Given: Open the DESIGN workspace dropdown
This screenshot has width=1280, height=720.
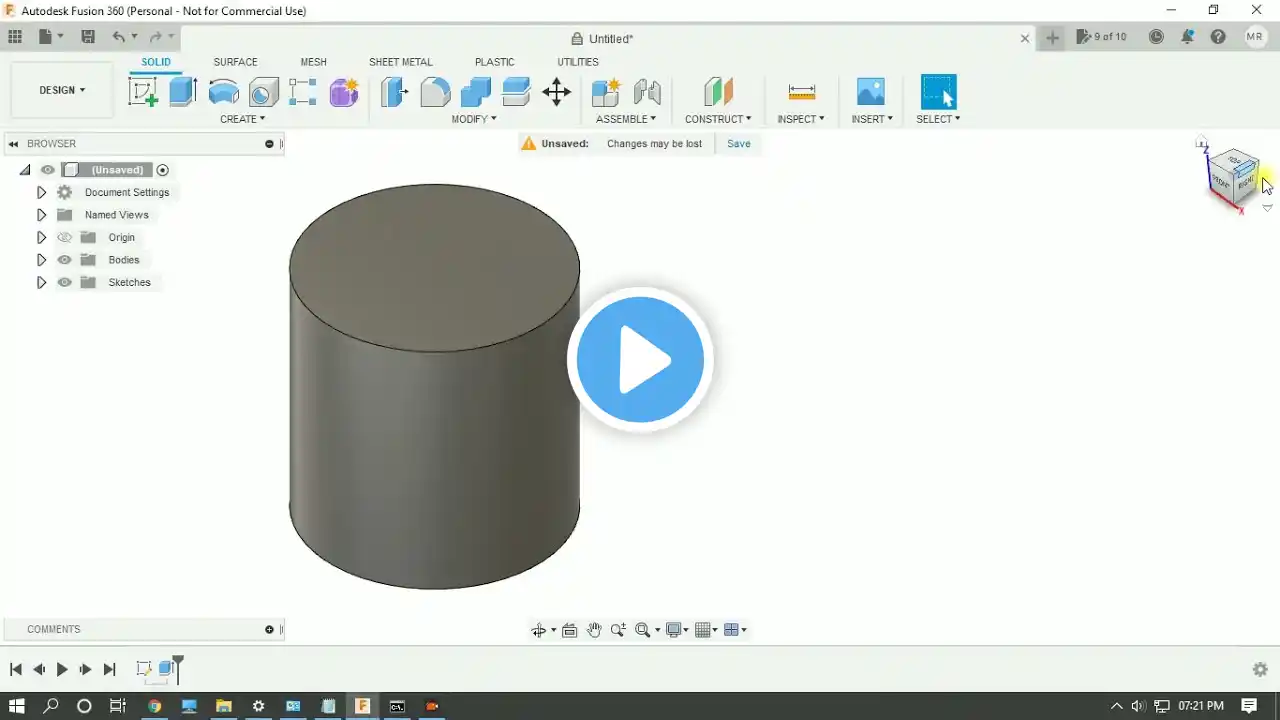Looking at the screenshot, I should click(x=62, y=90).
